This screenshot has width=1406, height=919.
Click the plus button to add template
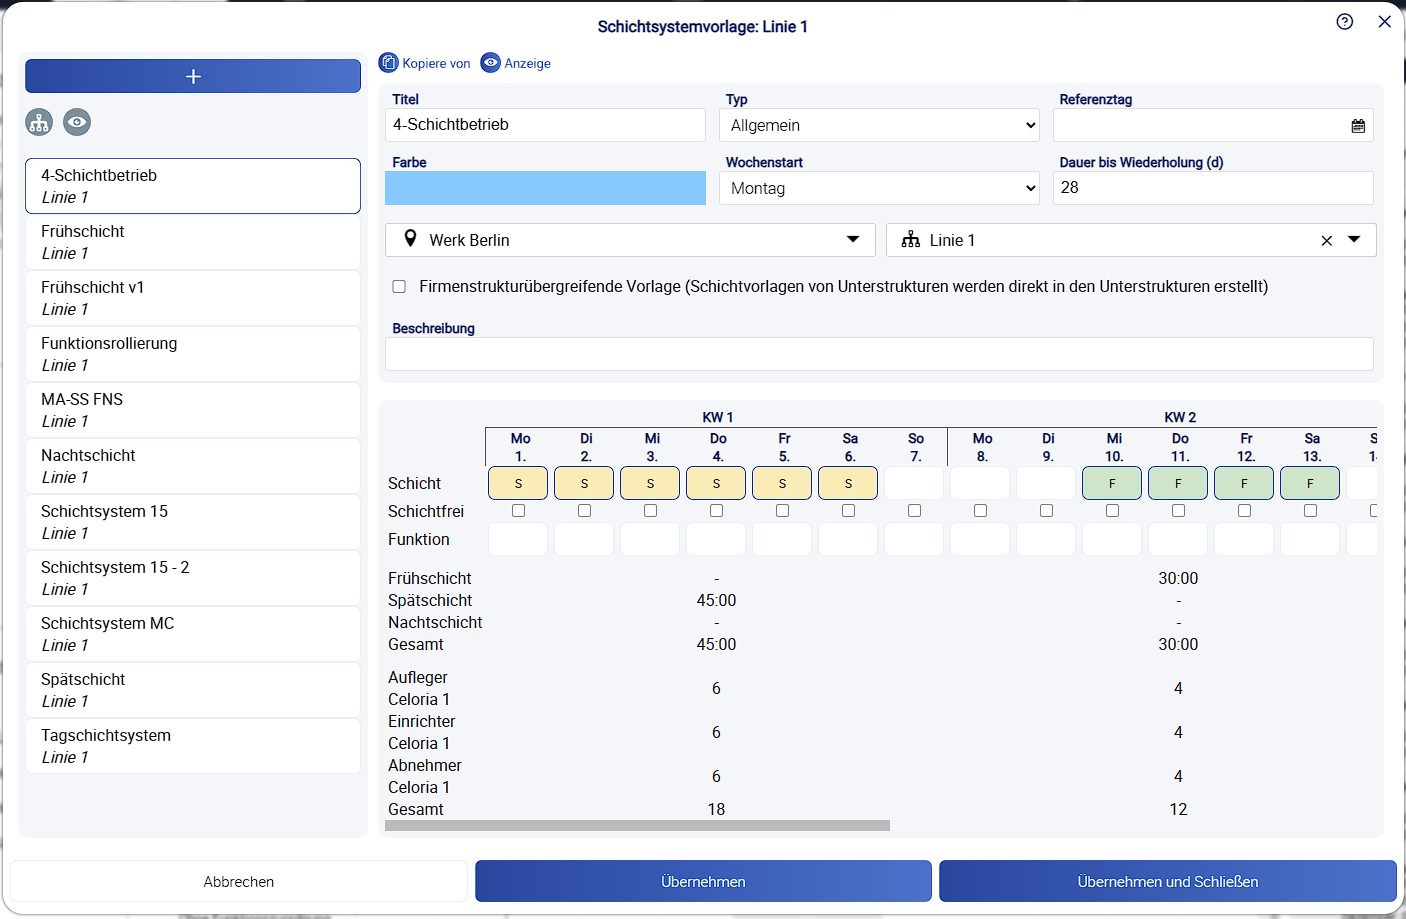[x=193, y=76]
